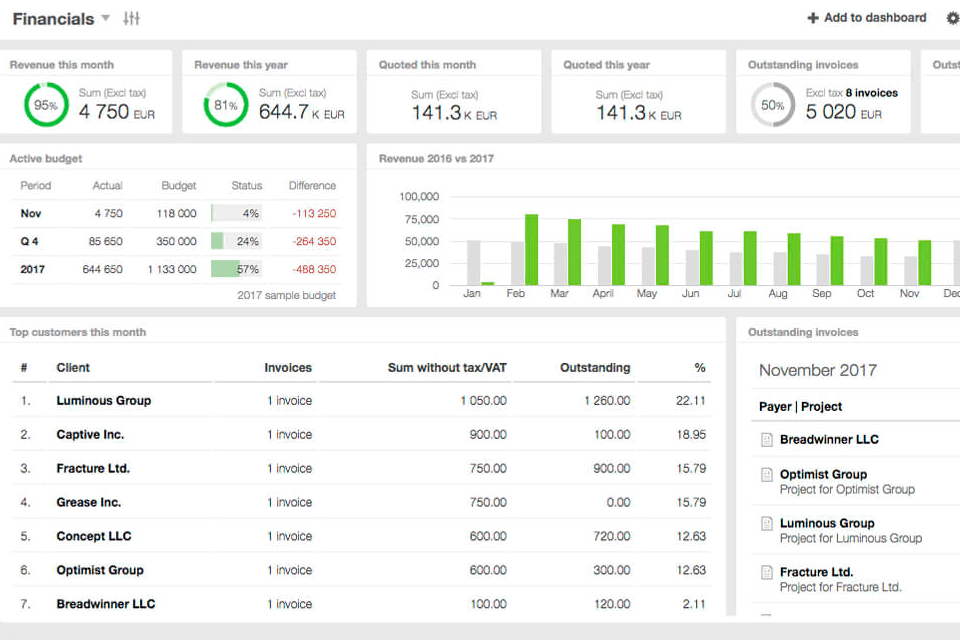Open the filter sliders icon beside Financials
960x640 pixels.
coord(131,19)
